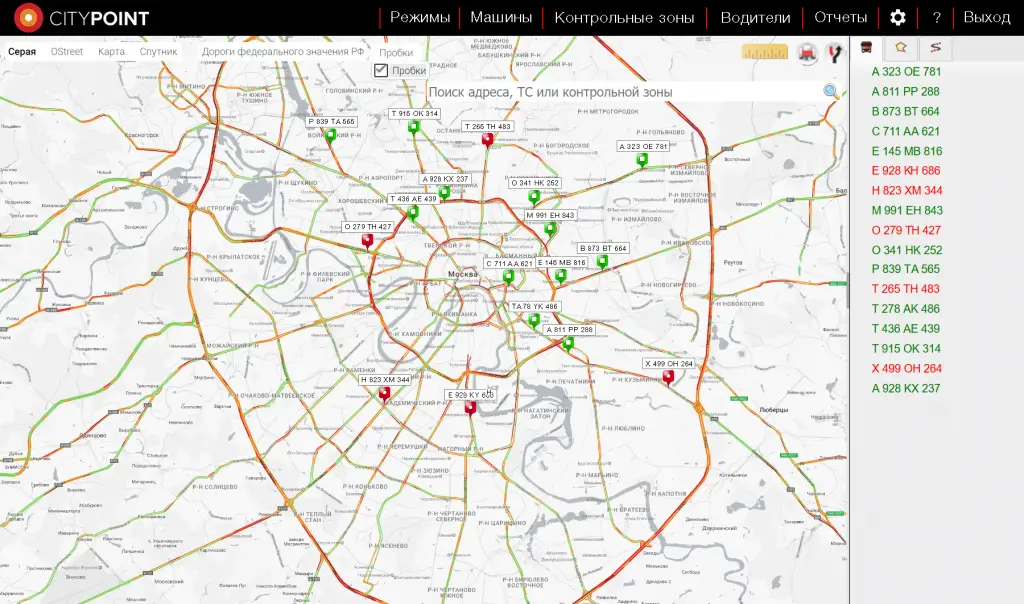Click the Выход logout link

[x=986, y=18]
